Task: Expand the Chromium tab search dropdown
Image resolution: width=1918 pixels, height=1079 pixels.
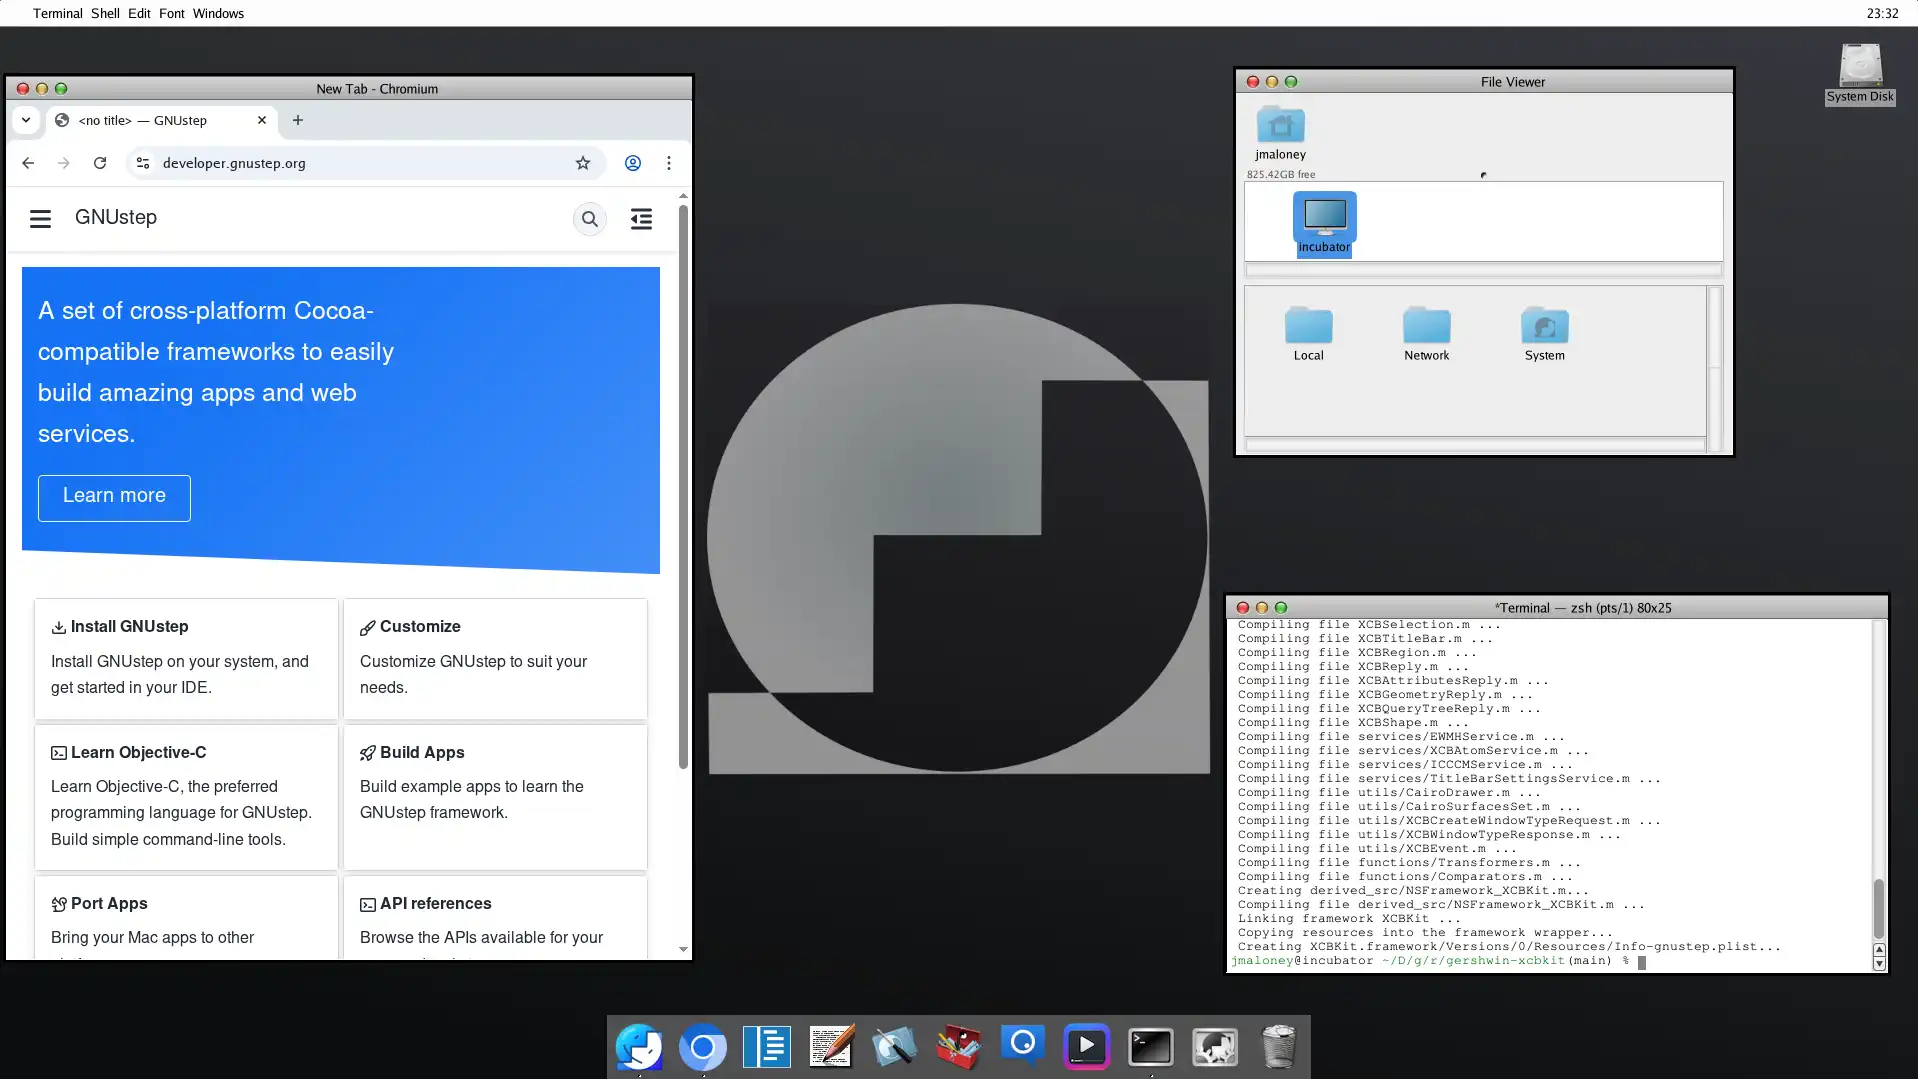Action: (x=26, y=120)
